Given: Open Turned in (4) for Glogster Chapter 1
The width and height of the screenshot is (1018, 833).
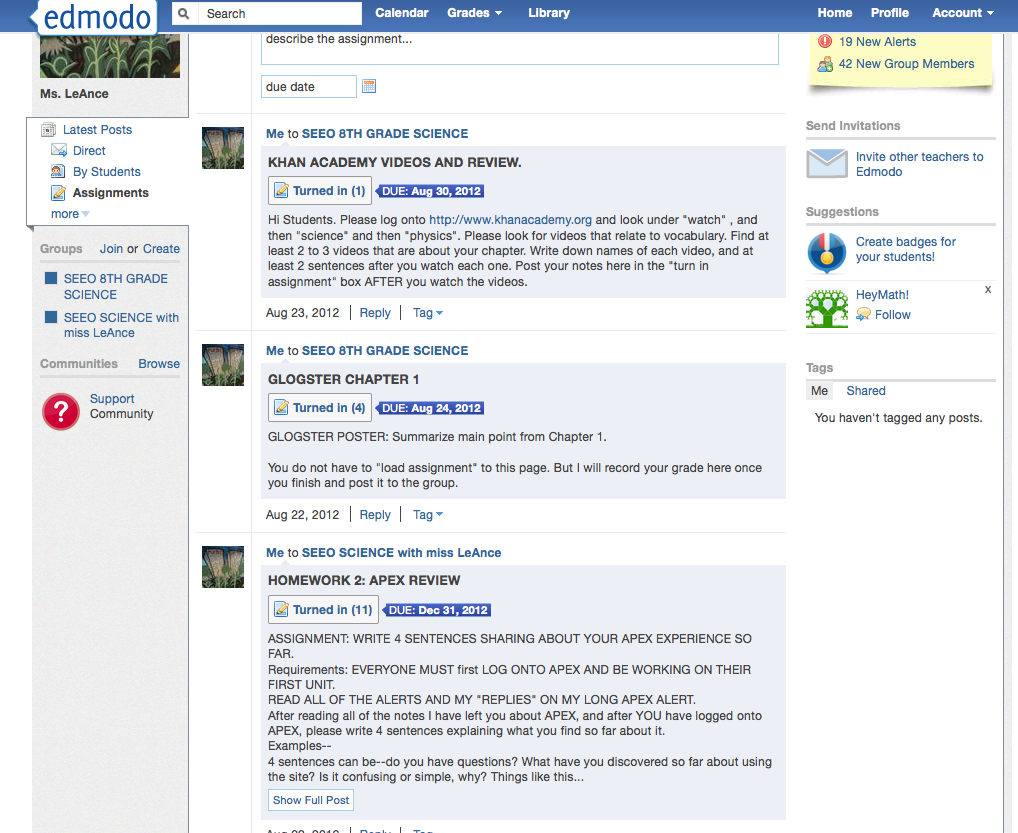Looking at the screenshot, I should (320, 408).
